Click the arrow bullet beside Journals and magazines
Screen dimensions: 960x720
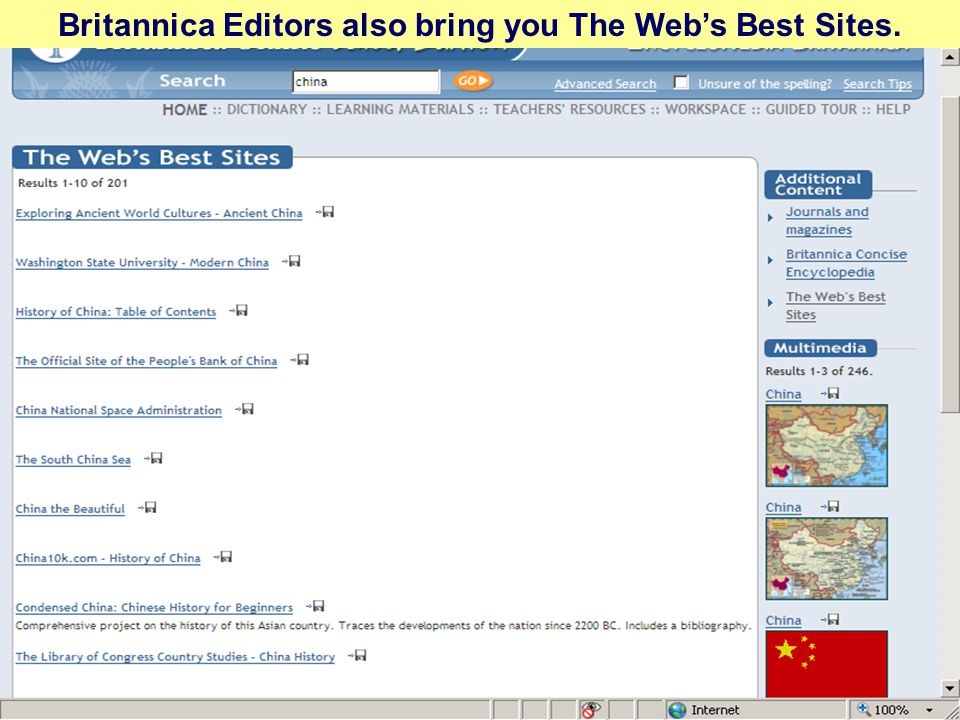[x=770, y=217]
